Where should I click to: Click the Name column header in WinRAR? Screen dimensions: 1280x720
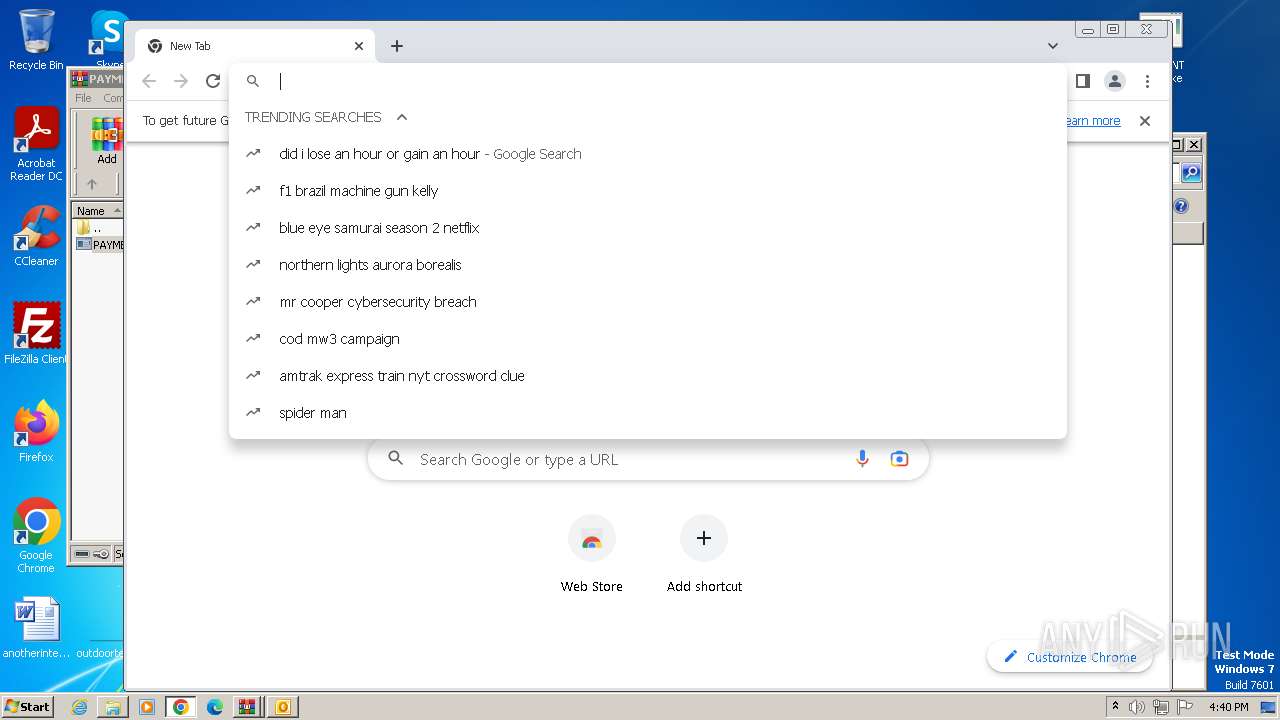pos(97,210)
